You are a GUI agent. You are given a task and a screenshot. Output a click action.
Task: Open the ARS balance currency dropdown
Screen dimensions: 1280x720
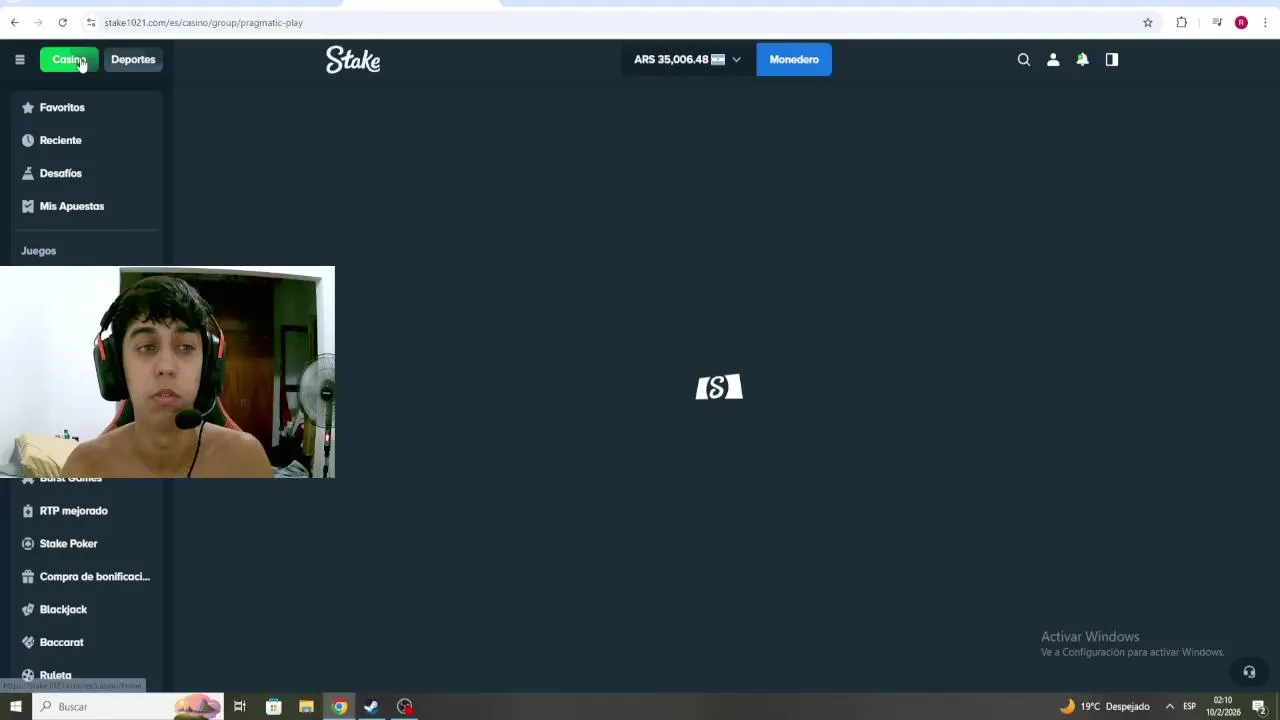click(x=688, y=60)
